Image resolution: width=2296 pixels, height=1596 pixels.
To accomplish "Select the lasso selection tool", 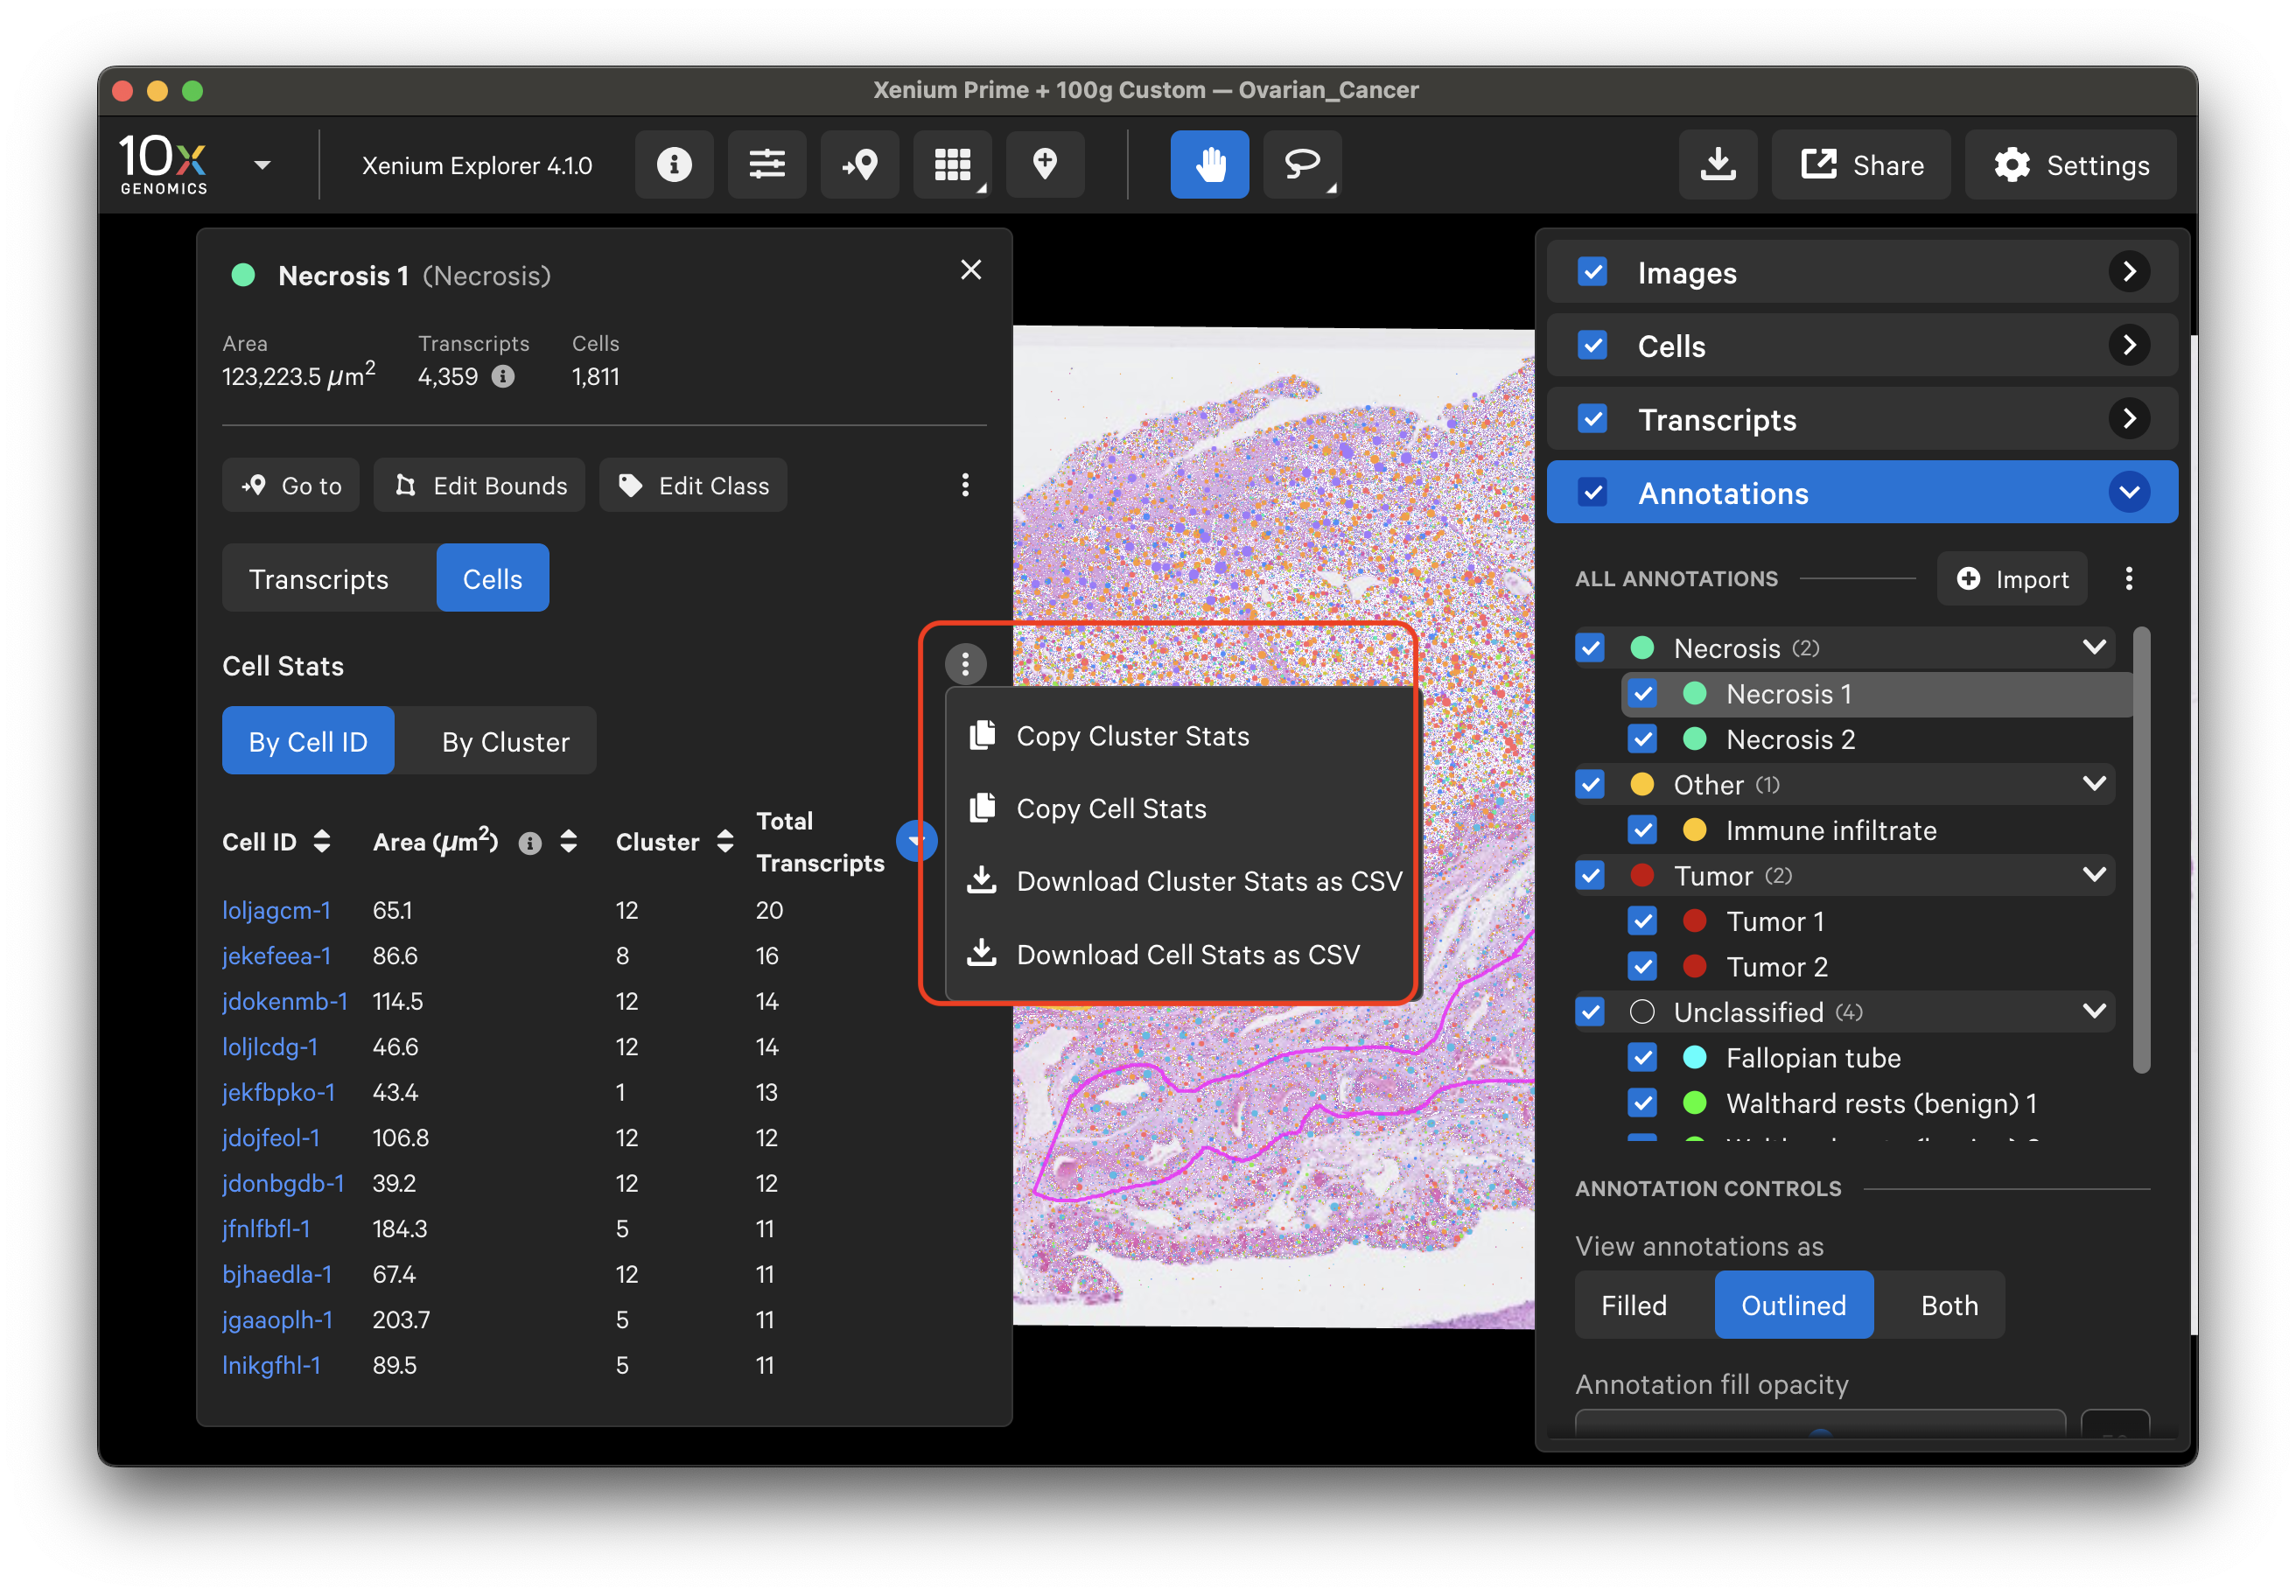I will click(1301, 164).
